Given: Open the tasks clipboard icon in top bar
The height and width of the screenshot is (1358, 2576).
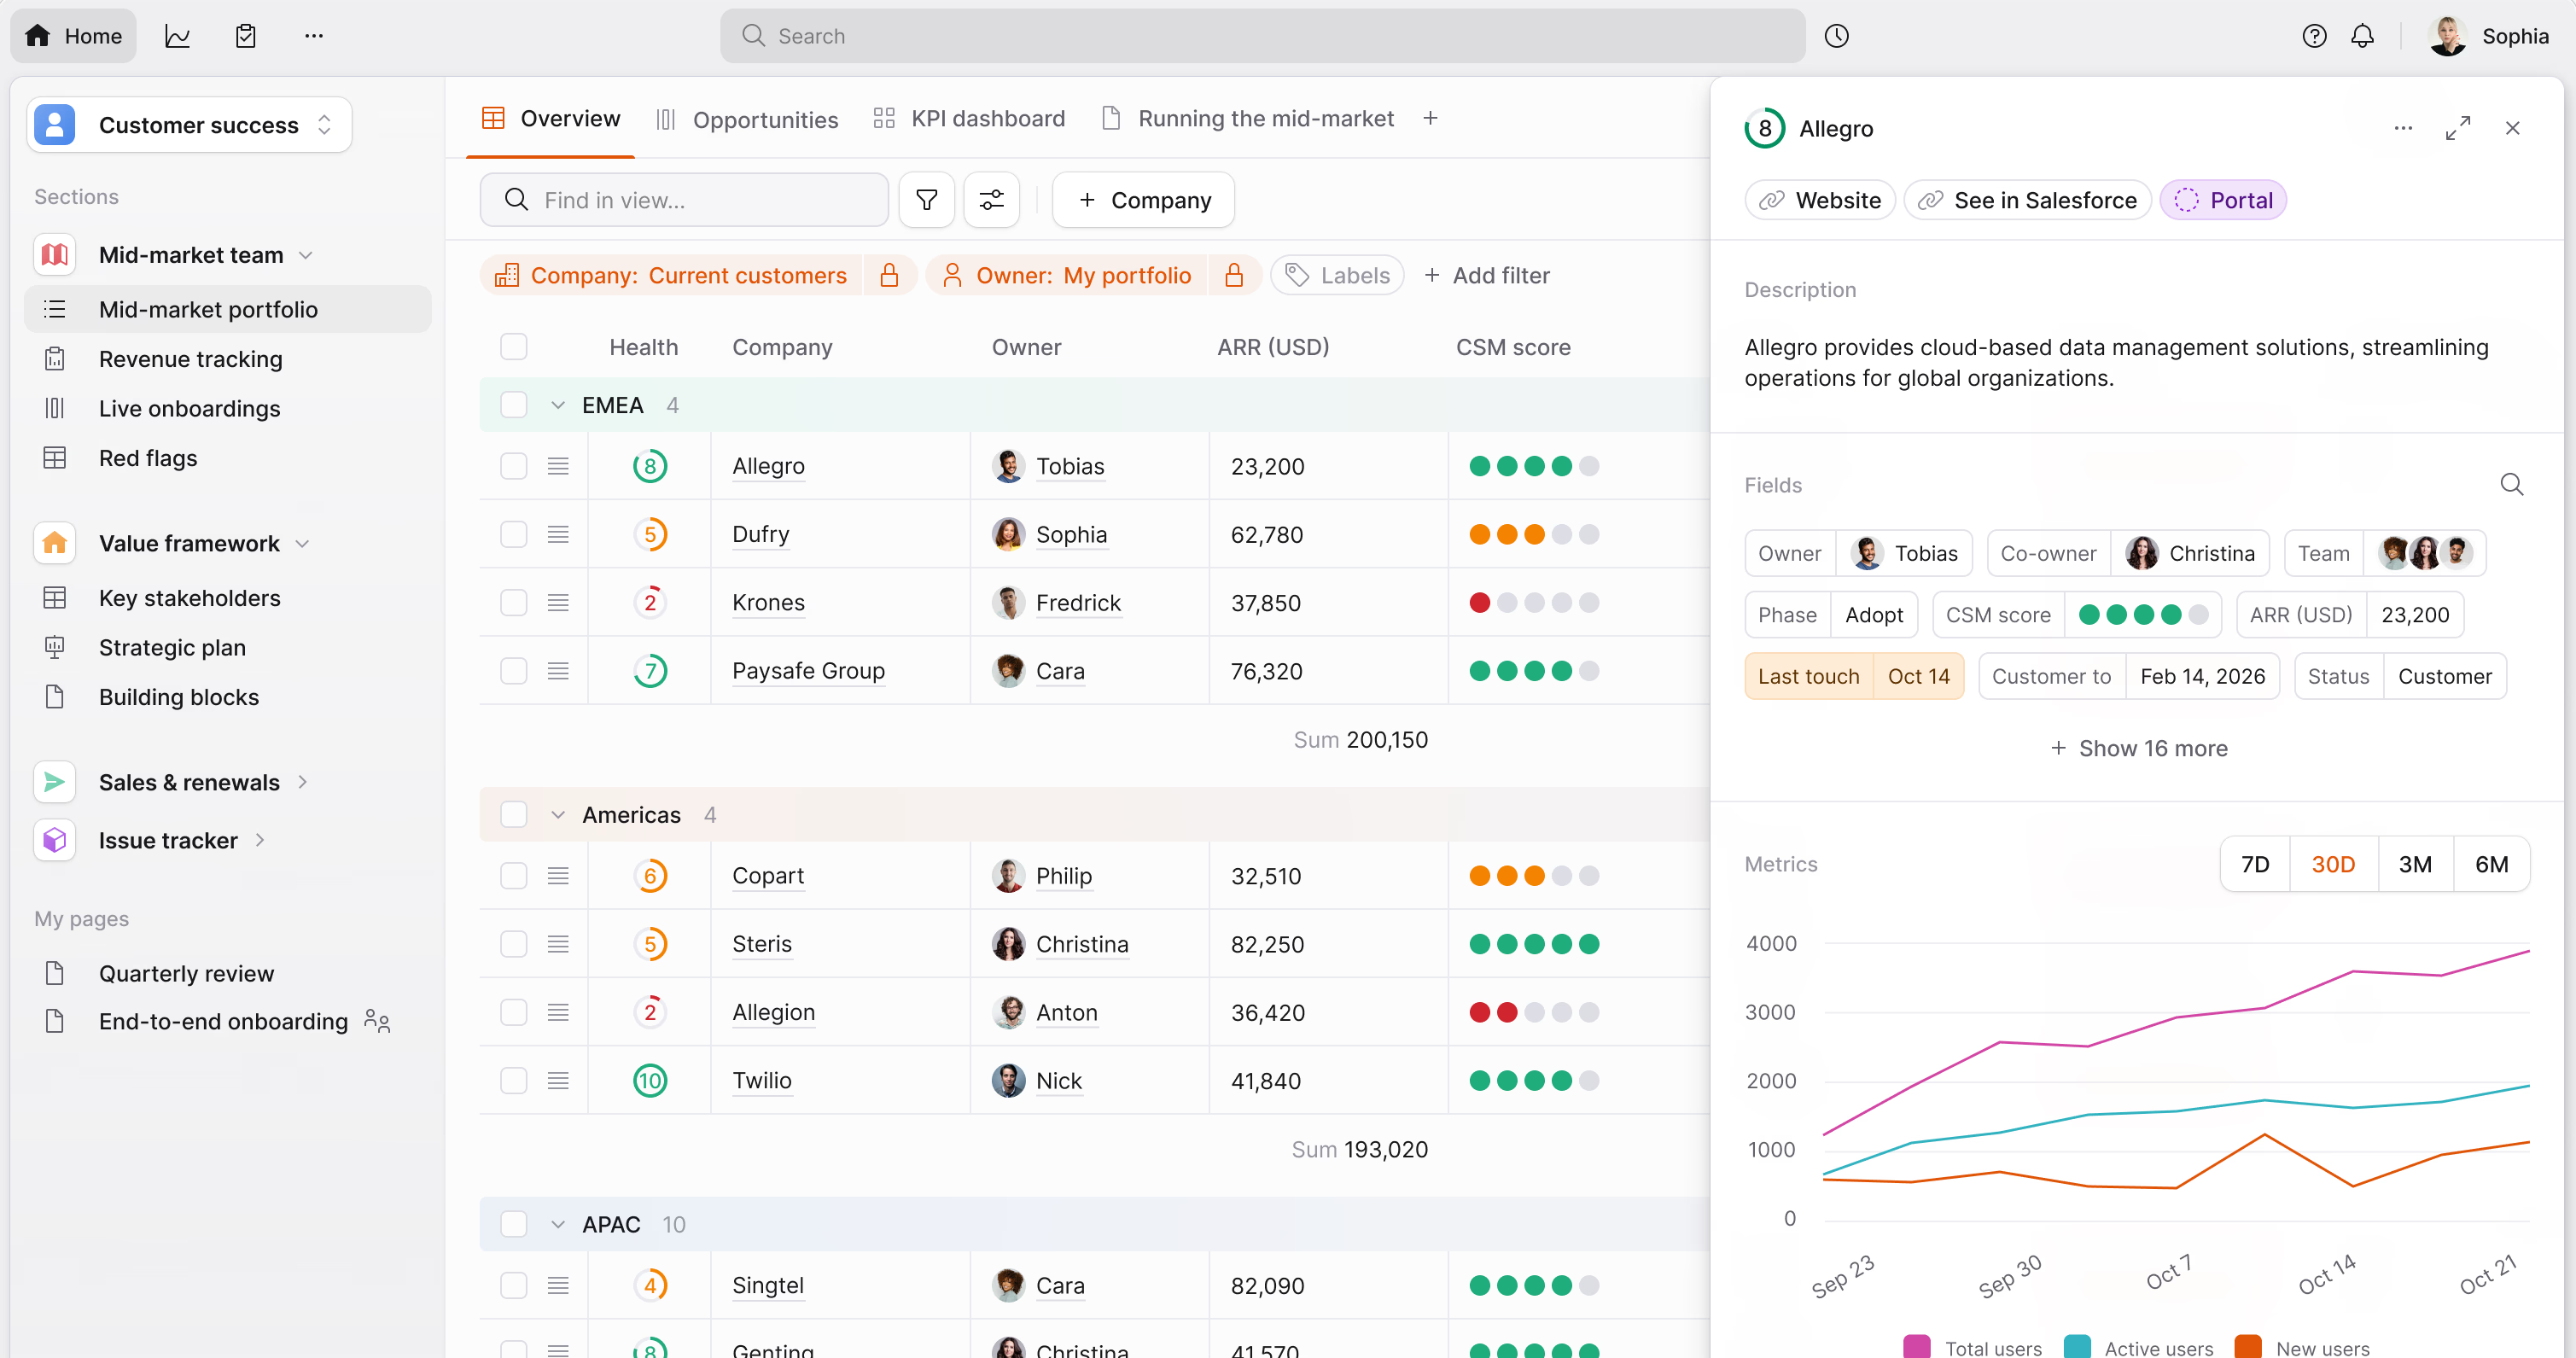Looking at the screenshot, I should click(246, 36).
